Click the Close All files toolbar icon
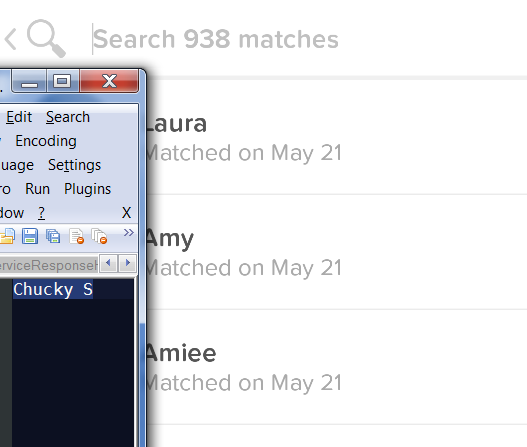Screen dimensions: 527x447 coord(99,236)
